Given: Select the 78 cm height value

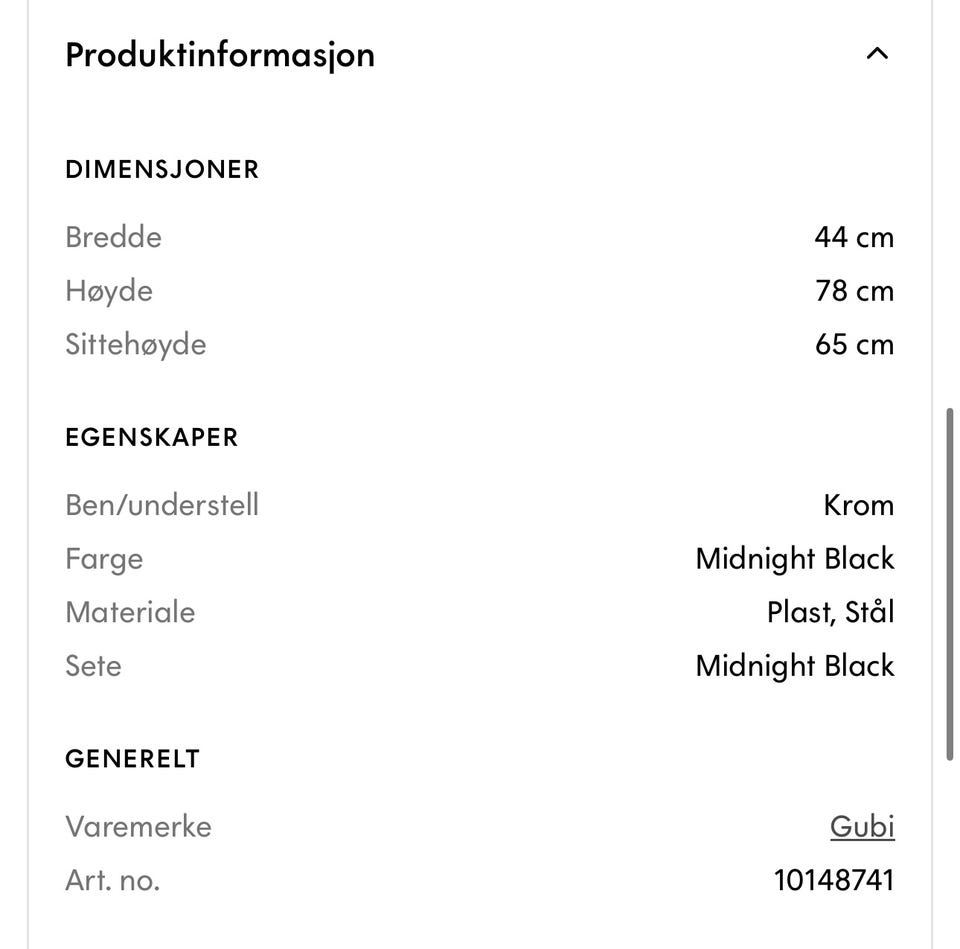Looking at the screenshot, I should point(854,290).
